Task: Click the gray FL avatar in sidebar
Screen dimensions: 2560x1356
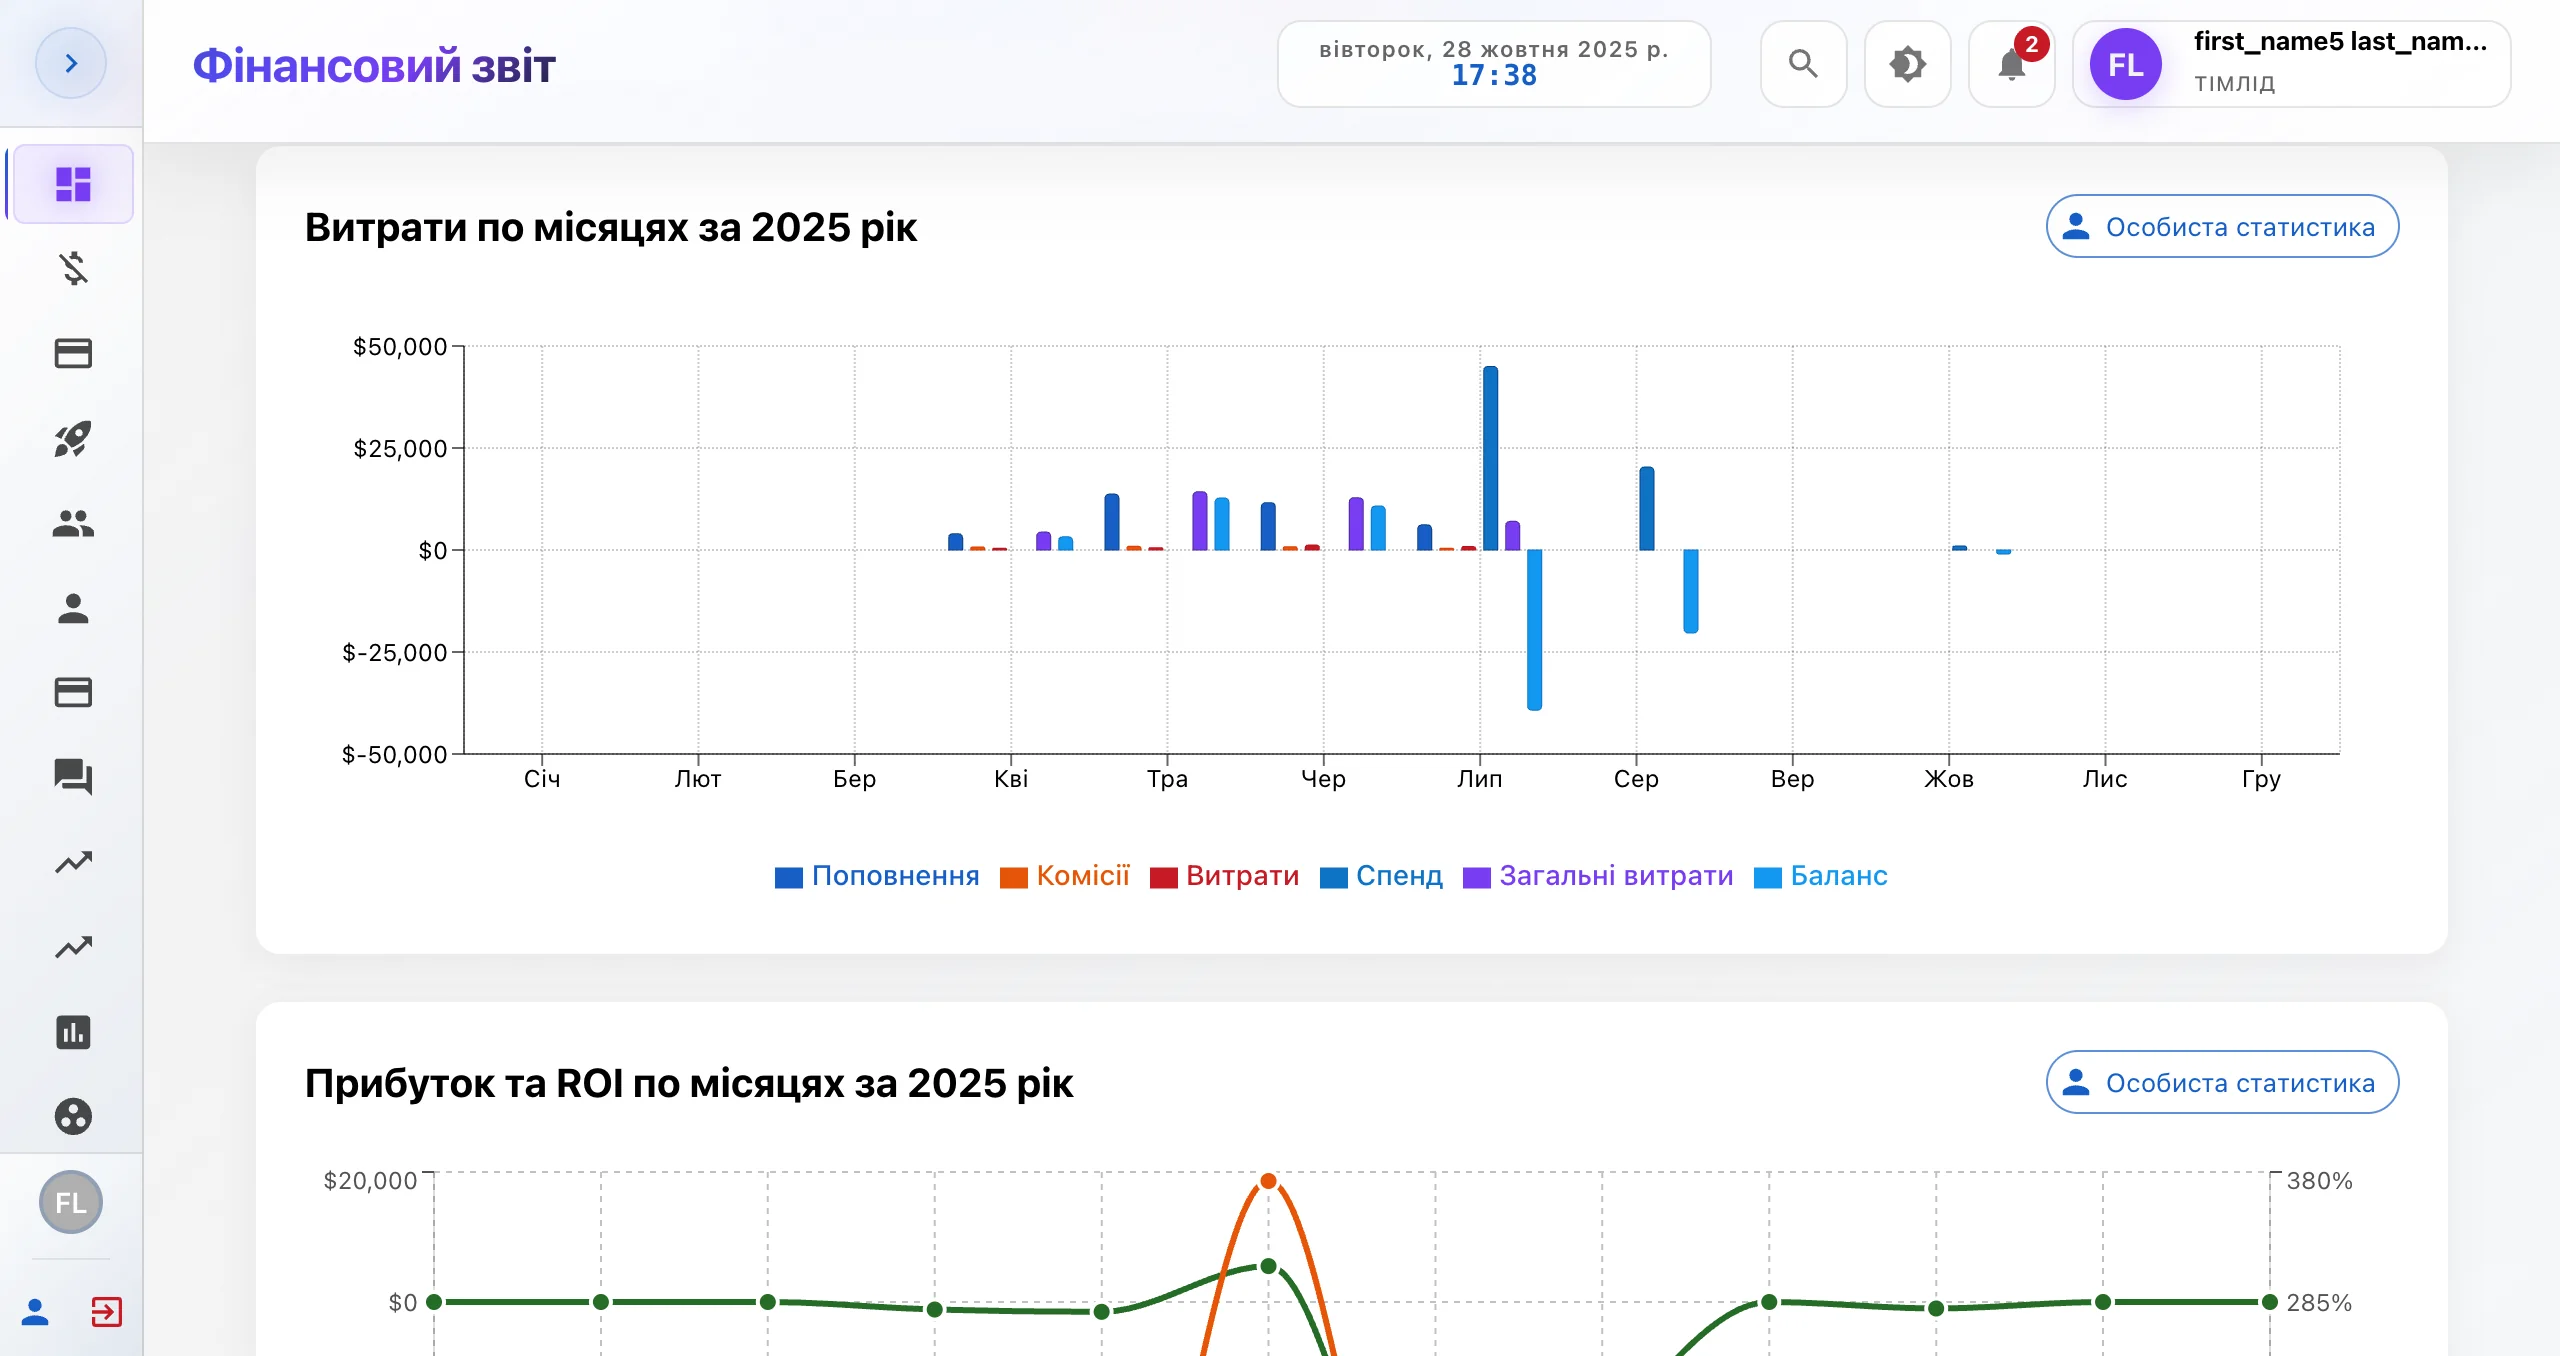Action: click(x=71, y=1202)
